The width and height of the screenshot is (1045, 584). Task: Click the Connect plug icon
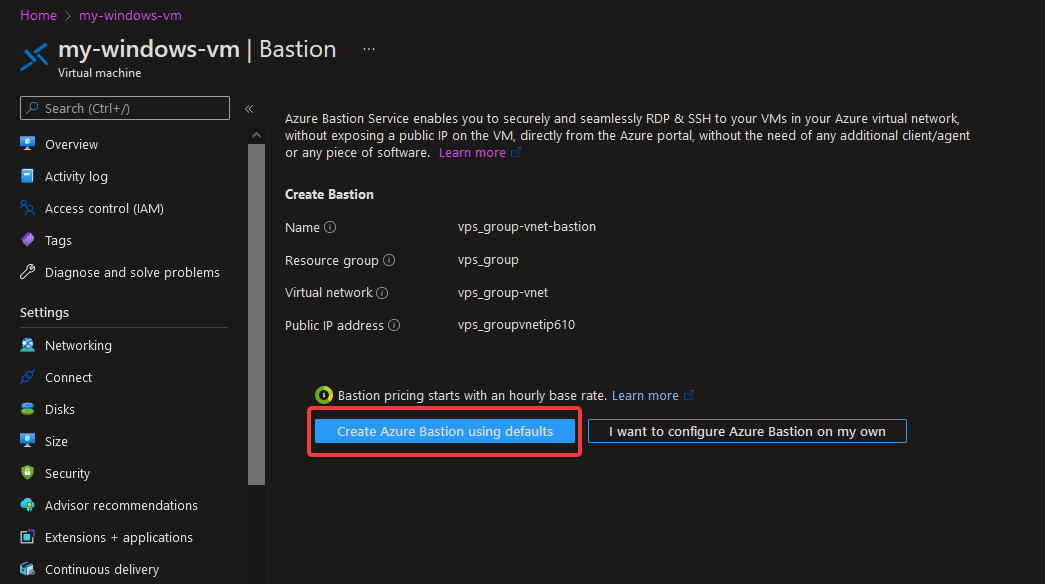coord(27,377)
